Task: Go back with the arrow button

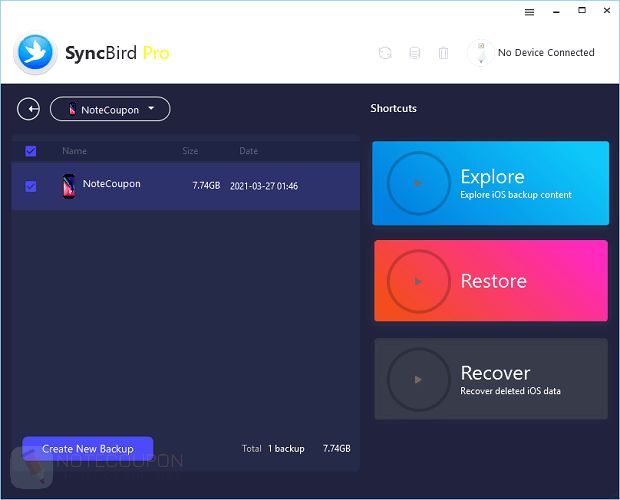Action: (28, 109)
